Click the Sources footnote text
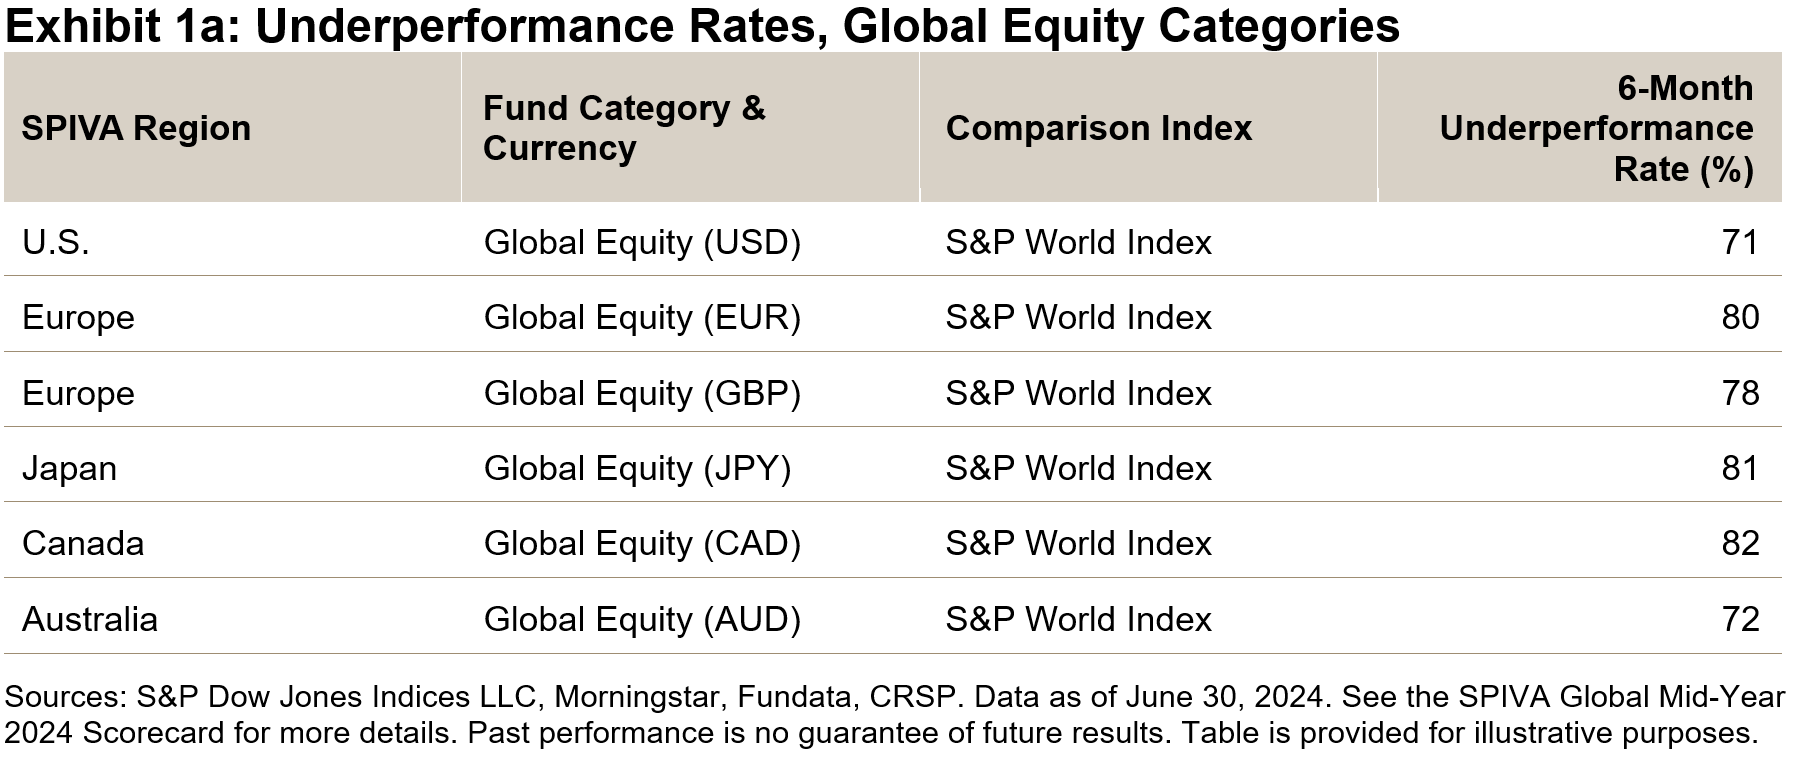 (x=894, y=715)
